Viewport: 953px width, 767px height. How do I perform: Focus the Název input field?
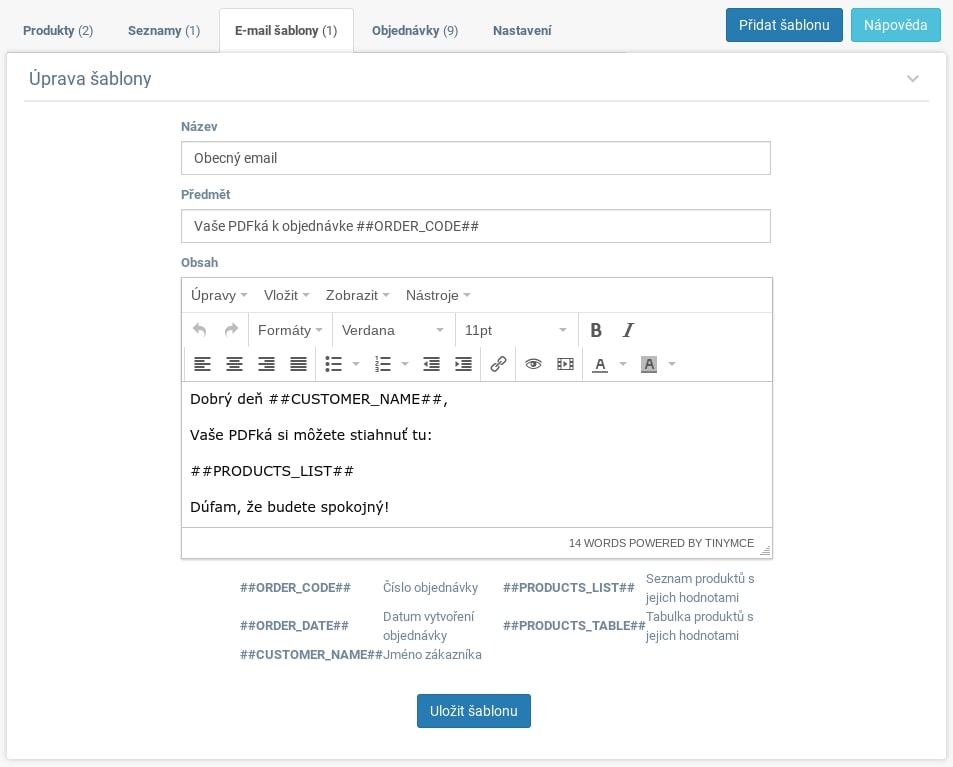[475, 158]
